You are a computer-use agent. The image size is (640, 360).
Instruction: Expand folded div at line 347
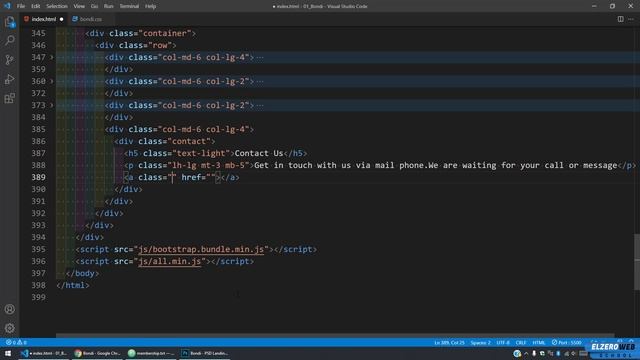52,58
